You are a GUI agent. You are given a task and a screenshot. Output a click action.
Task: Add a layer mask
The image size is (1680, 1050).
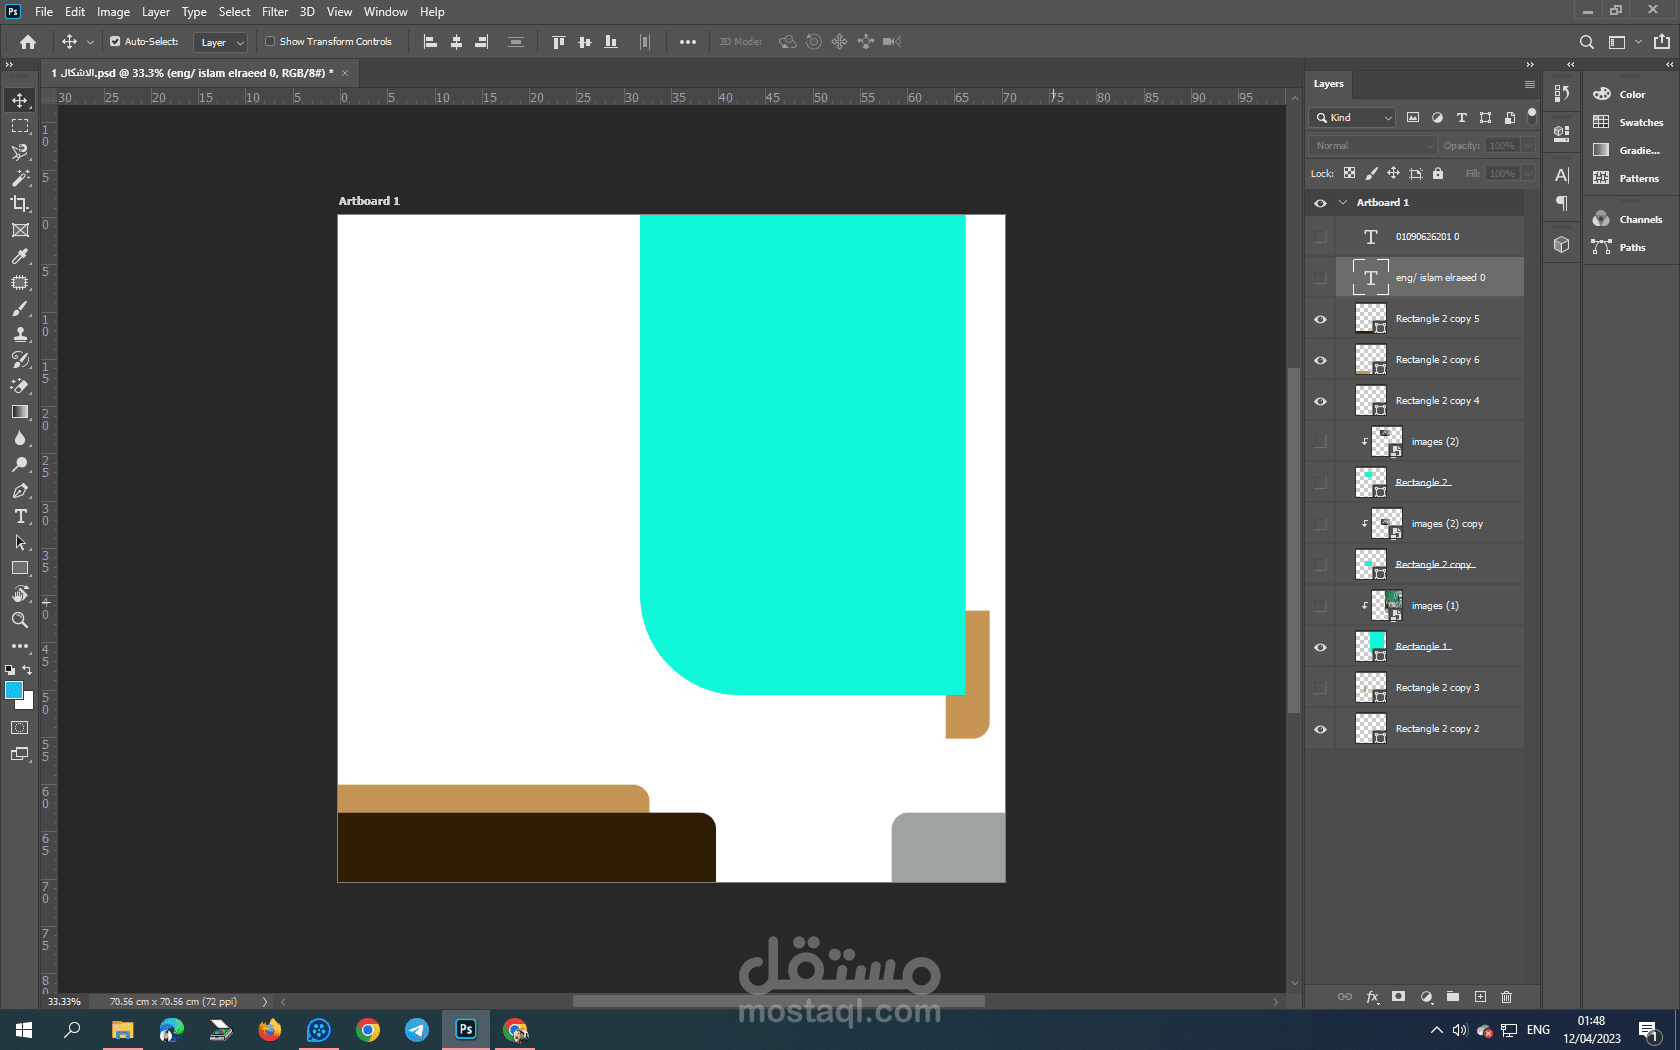[x=1399, y=997]
